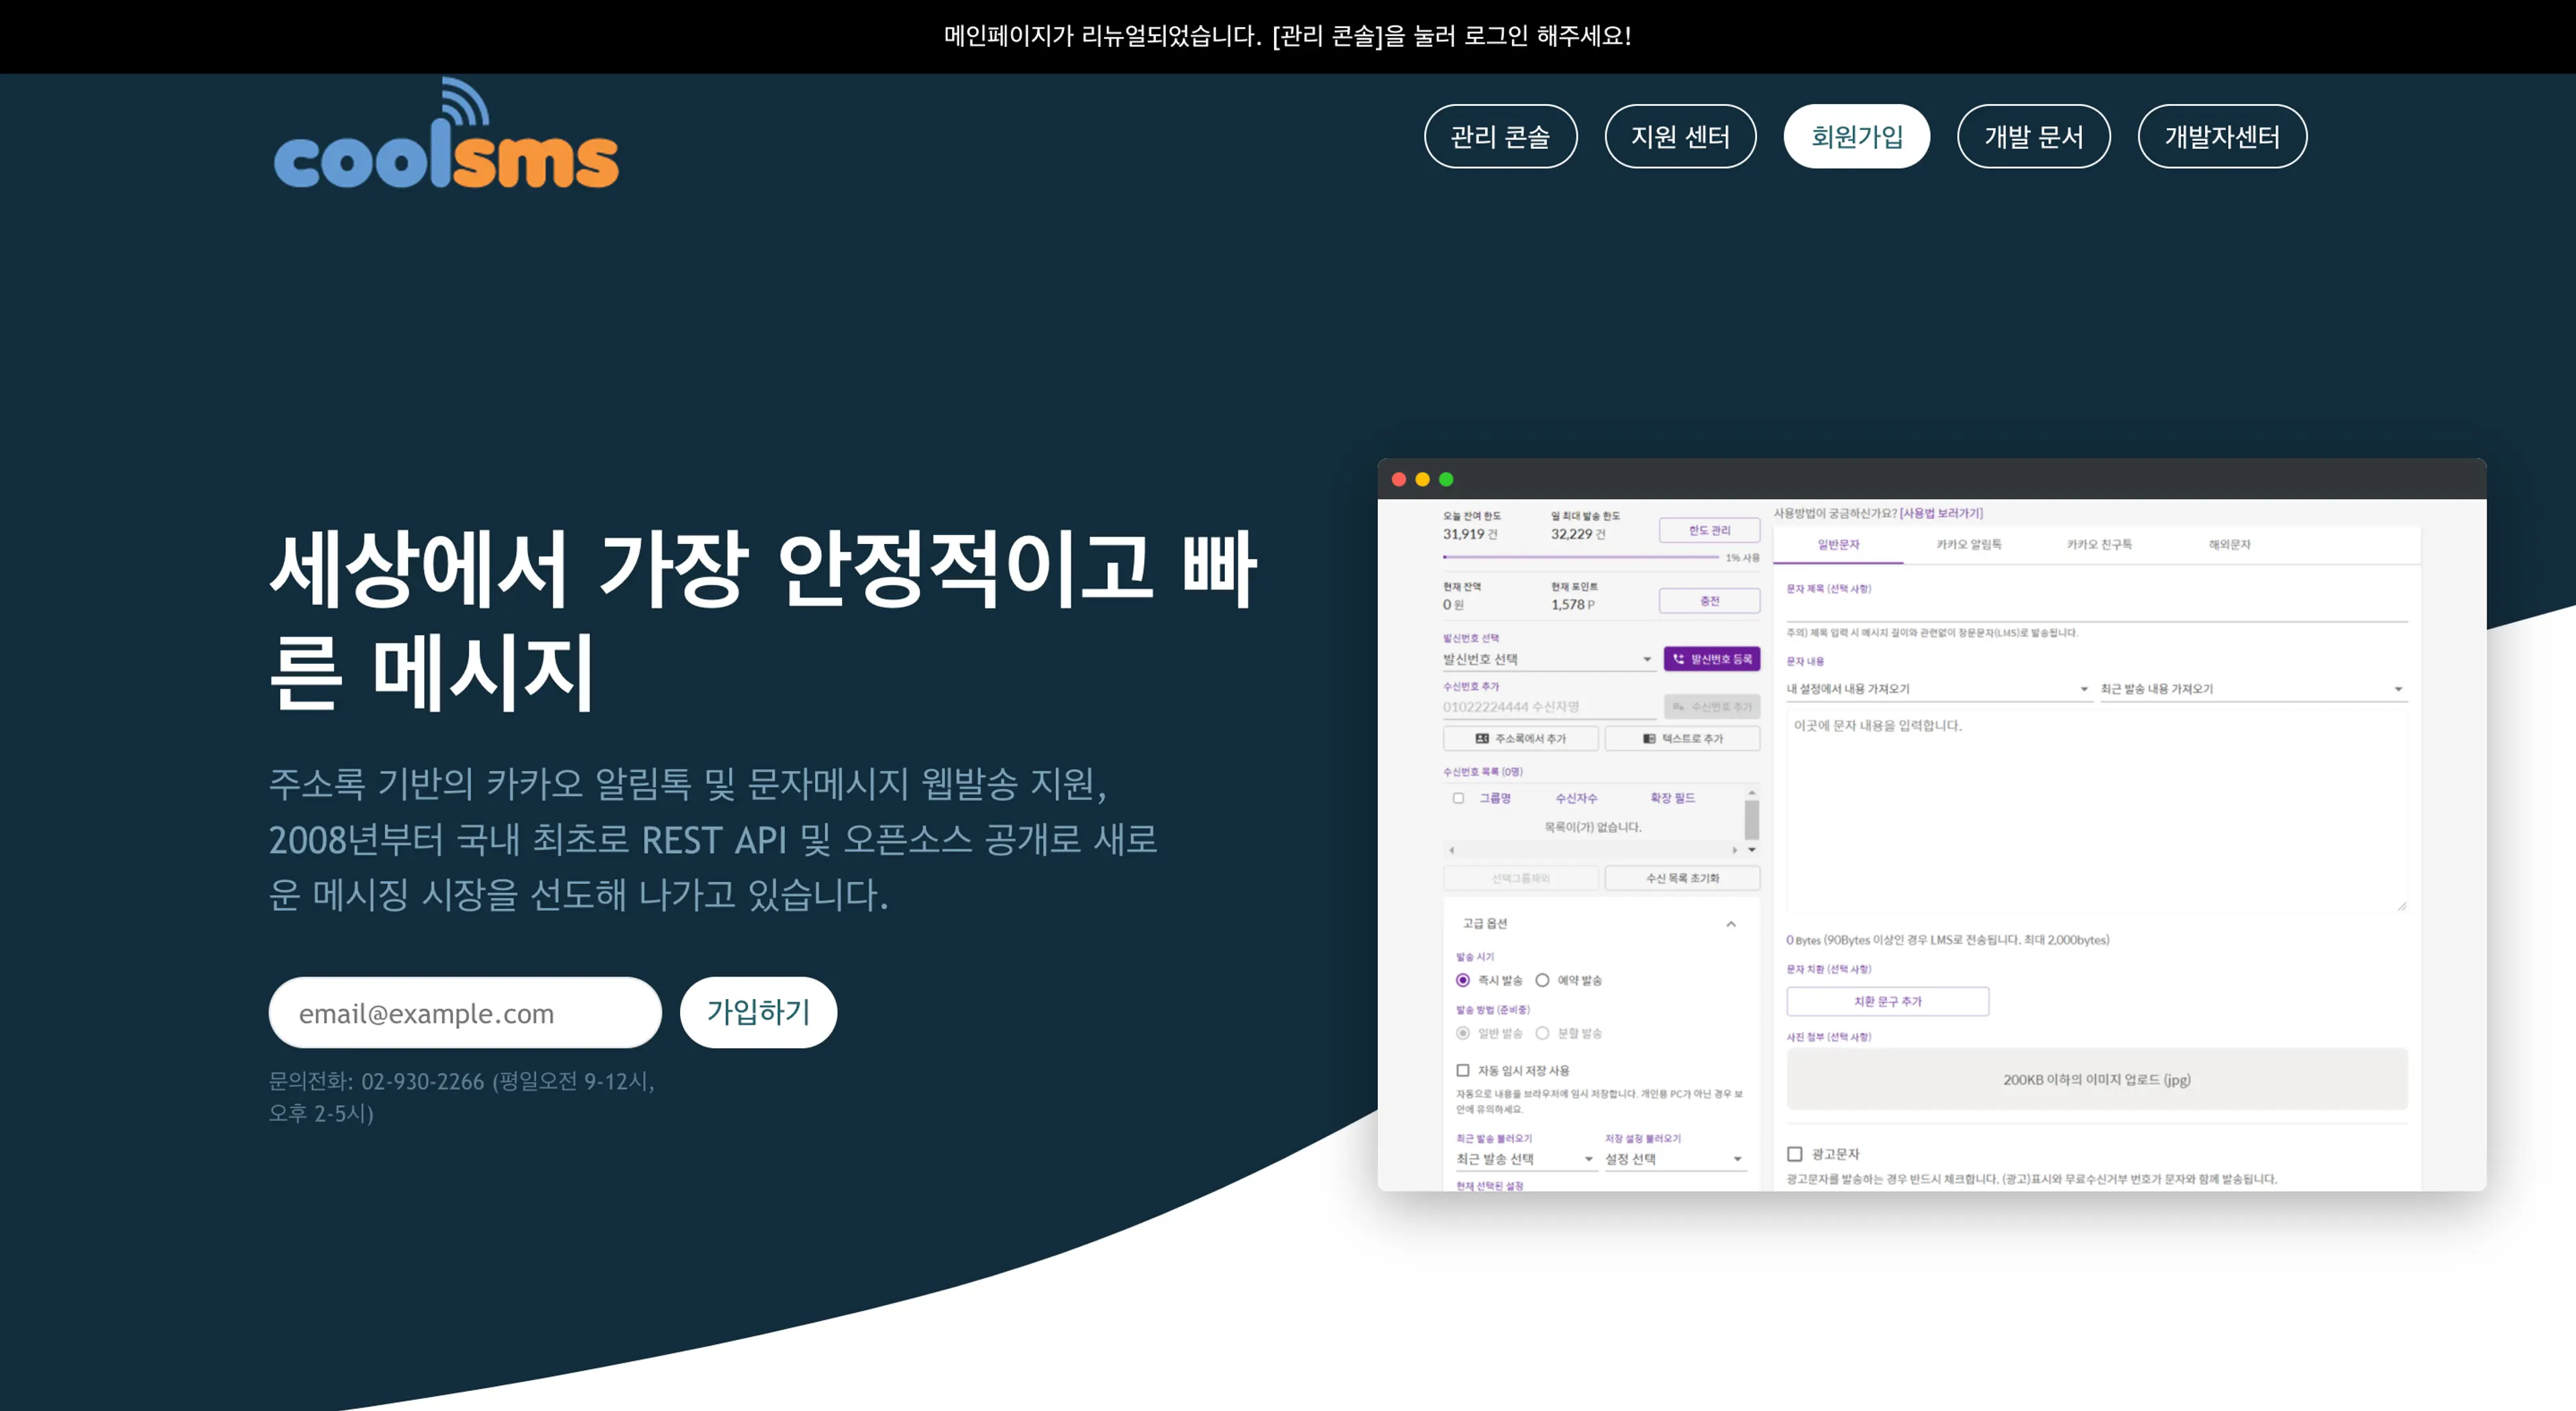Image resolution: width=2576 pixels, height=1411 pixels.
Task: Open the 개발자센터 page
Action: (x=2222, y=136)
